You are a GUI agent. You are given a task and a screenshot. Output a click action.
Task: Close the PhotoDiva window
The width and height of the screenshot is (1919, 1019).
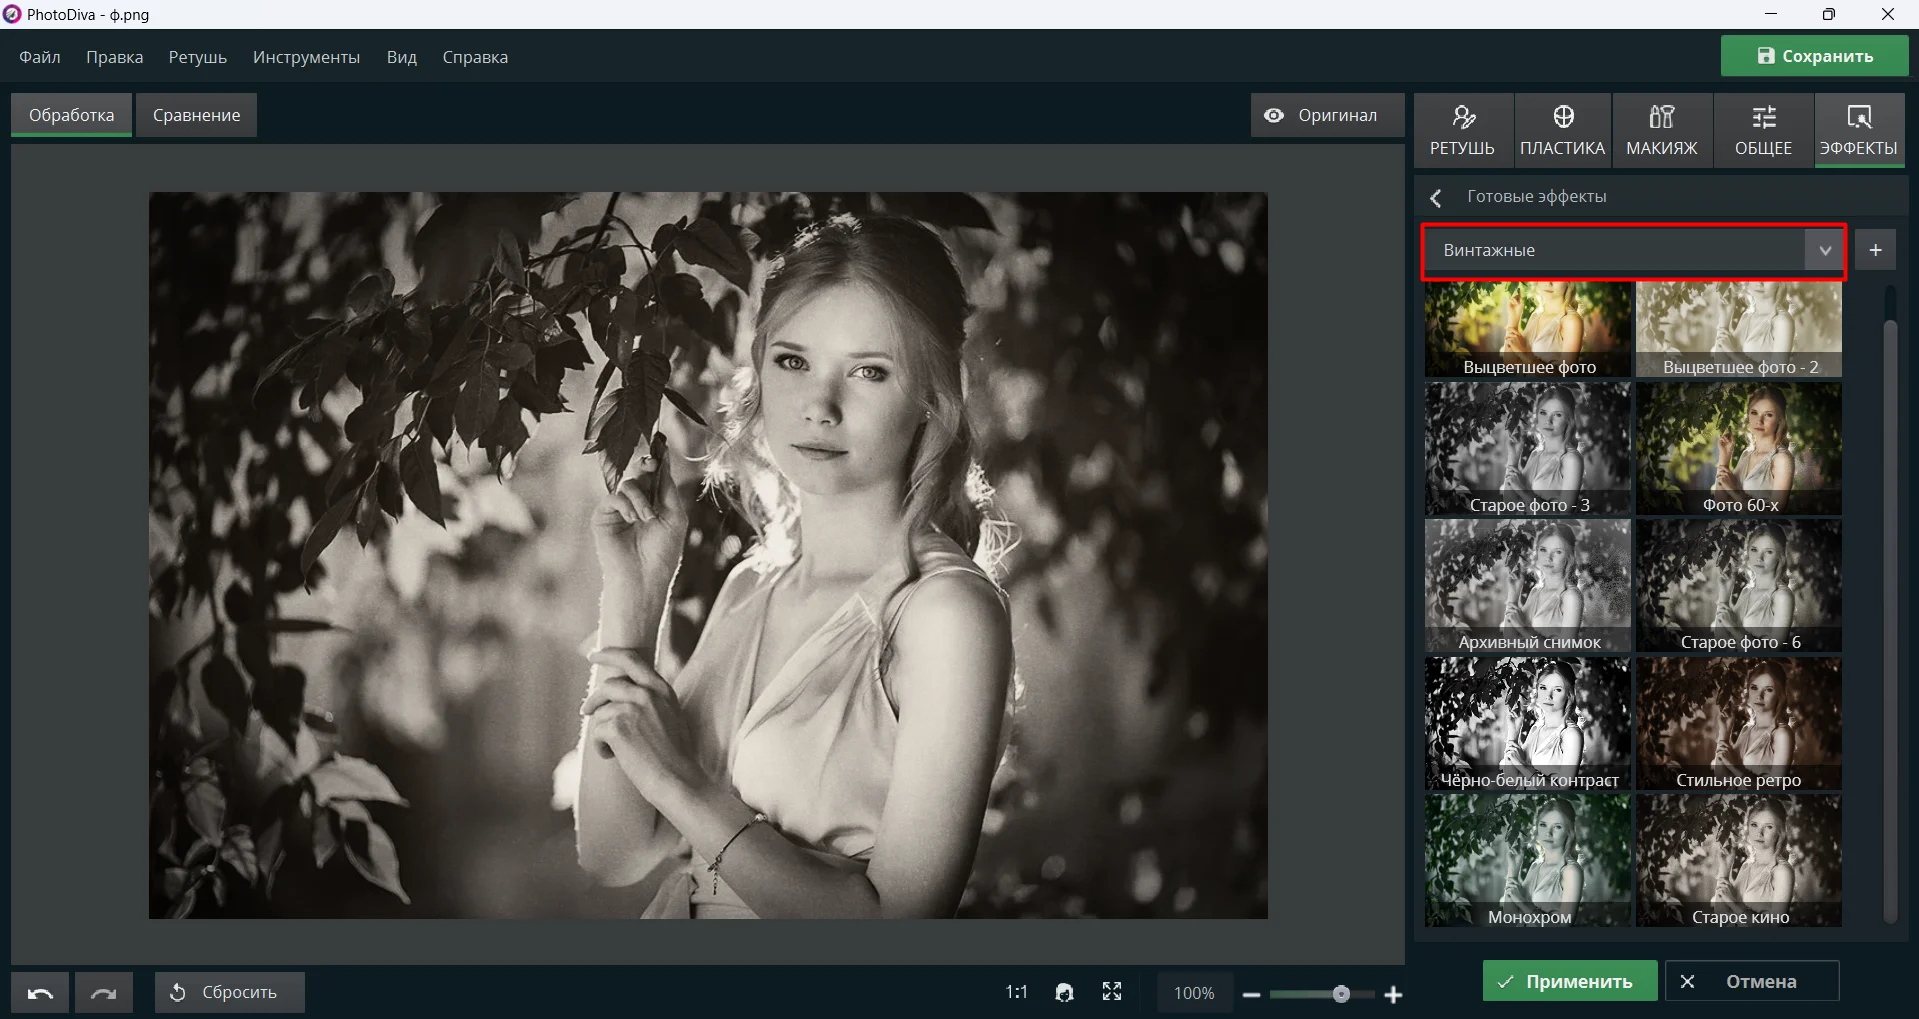click(1888, 14)
